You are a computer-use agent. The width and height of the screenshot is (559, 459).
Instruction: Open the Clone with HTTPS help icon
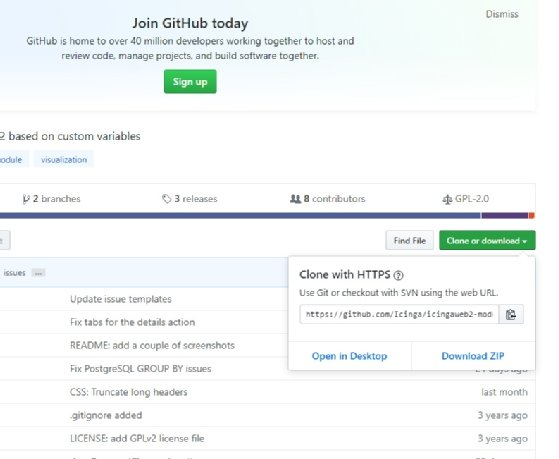pos(398,275)
